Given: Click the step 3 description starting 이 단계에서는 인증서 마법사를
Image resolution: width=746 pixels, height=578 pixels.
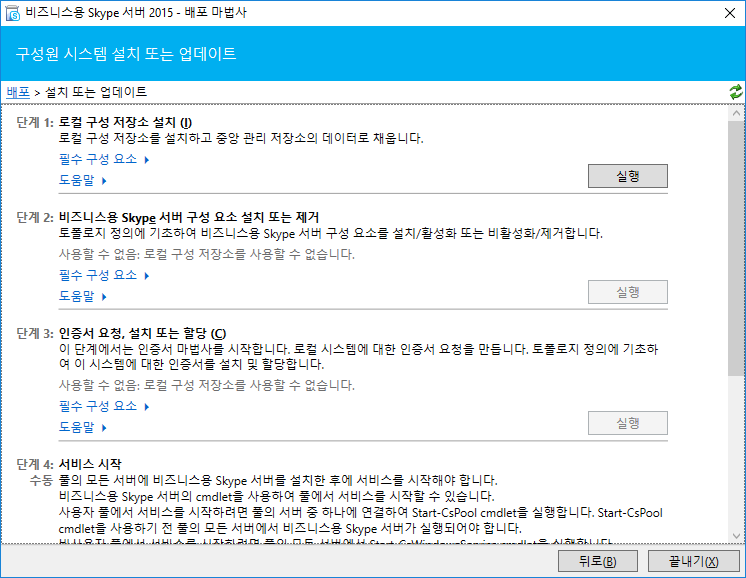Looking at the screenshot, I should point(358,357).
